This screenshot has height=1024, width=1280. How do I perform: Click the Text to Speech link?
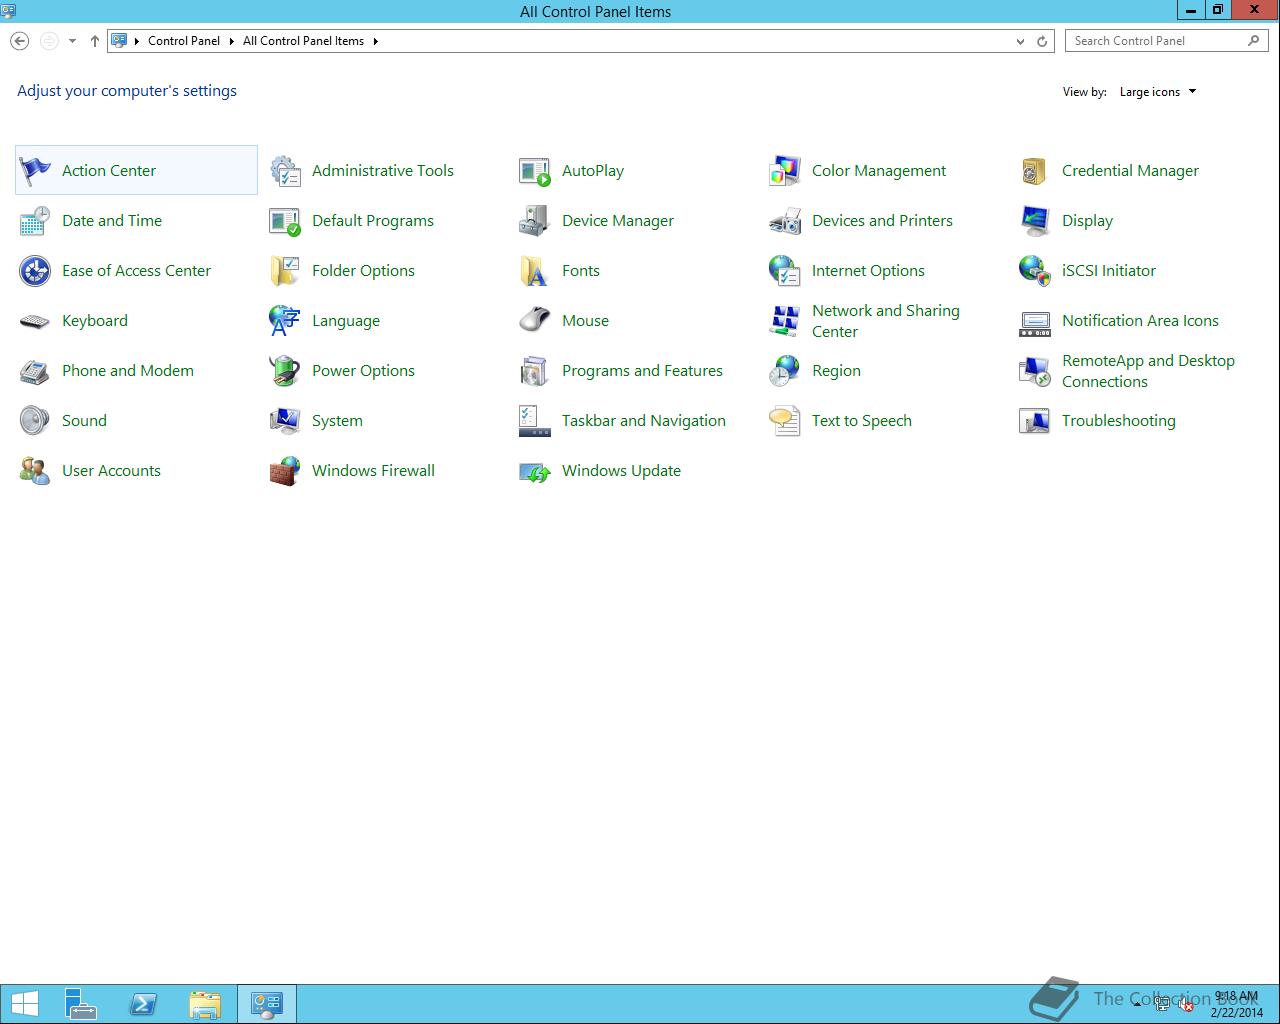(862, 421)
